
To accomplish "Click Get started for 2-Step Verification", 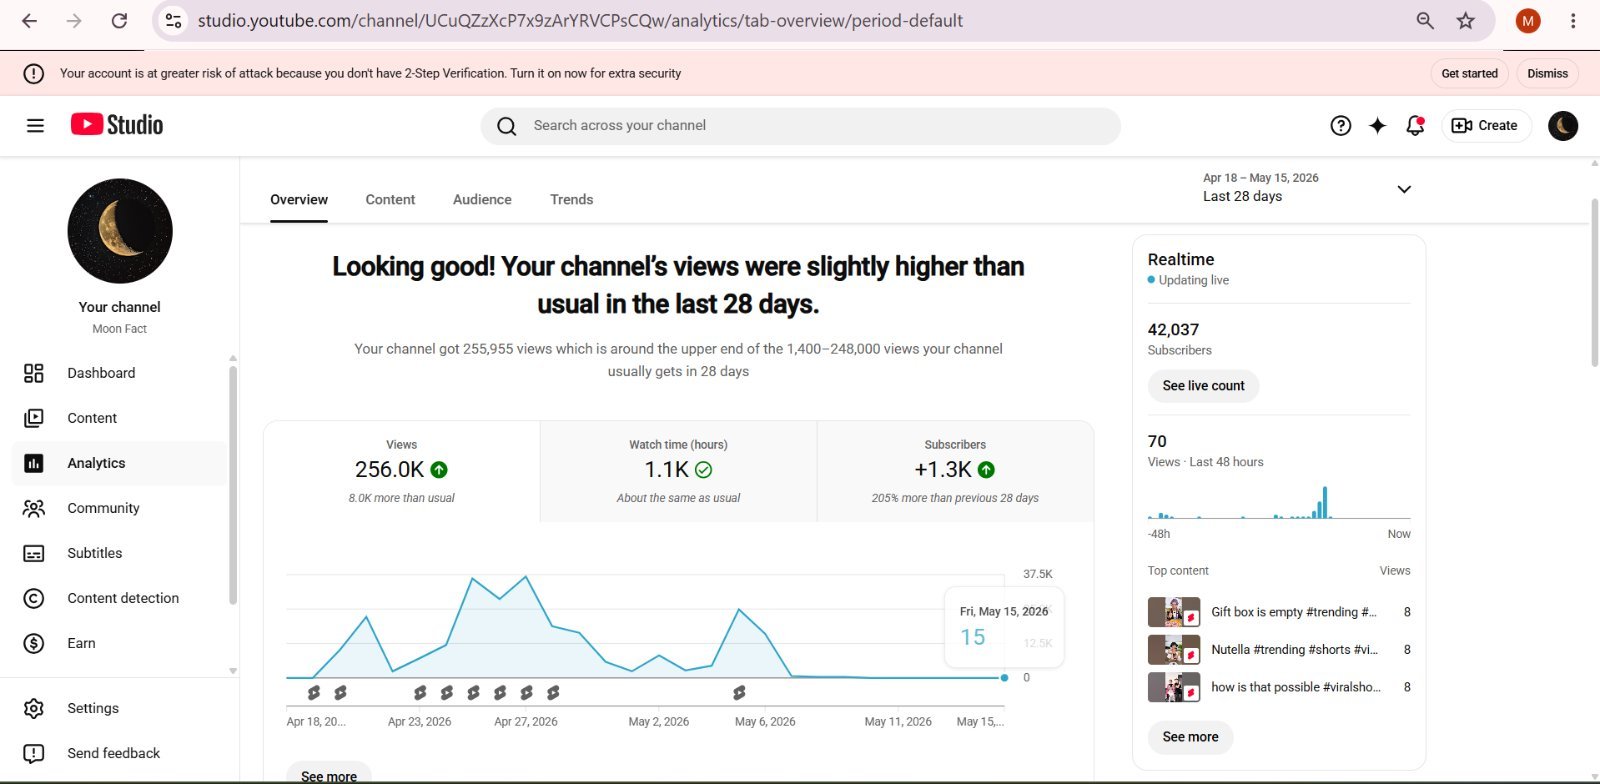I will coord(1469,73).
